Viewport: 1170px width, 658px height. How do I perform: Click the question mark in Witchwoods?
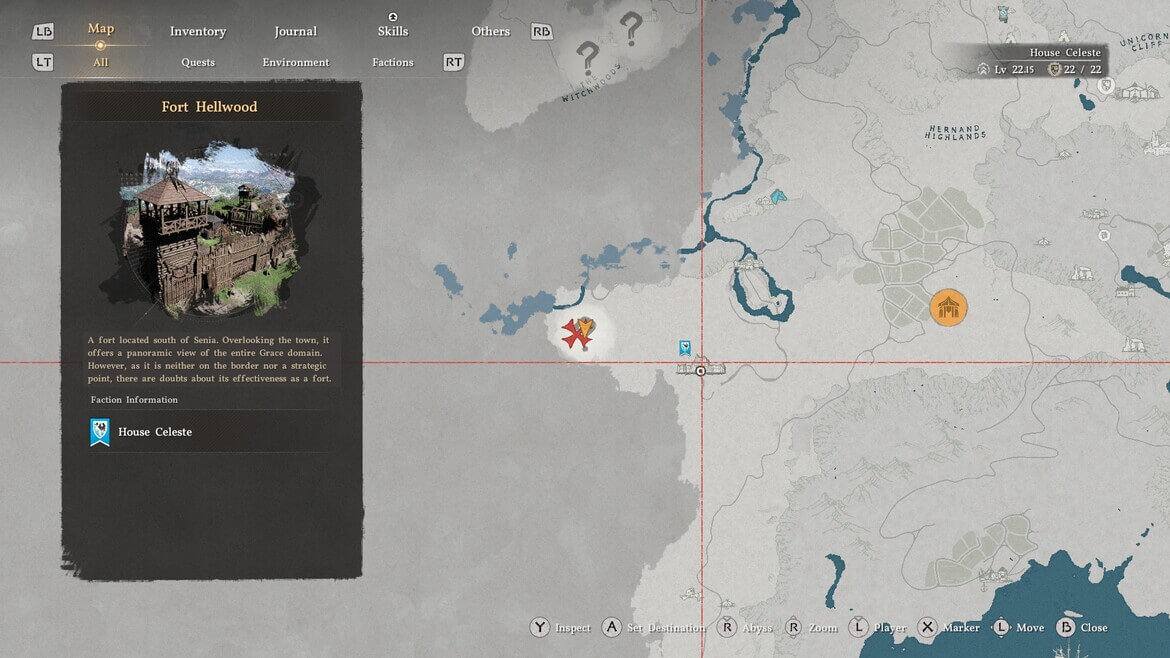coord(587,58)
